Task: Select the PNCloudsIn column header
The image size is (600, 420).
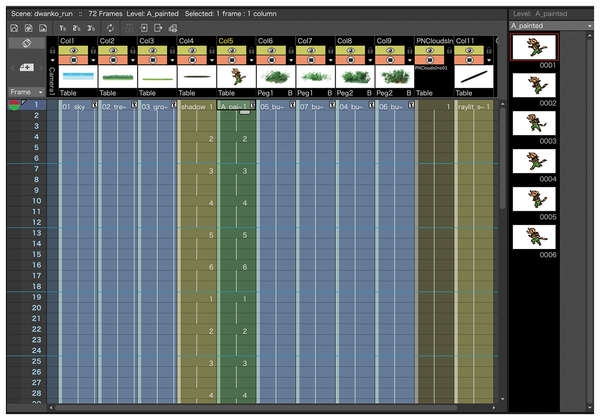Action: [433, 41]
